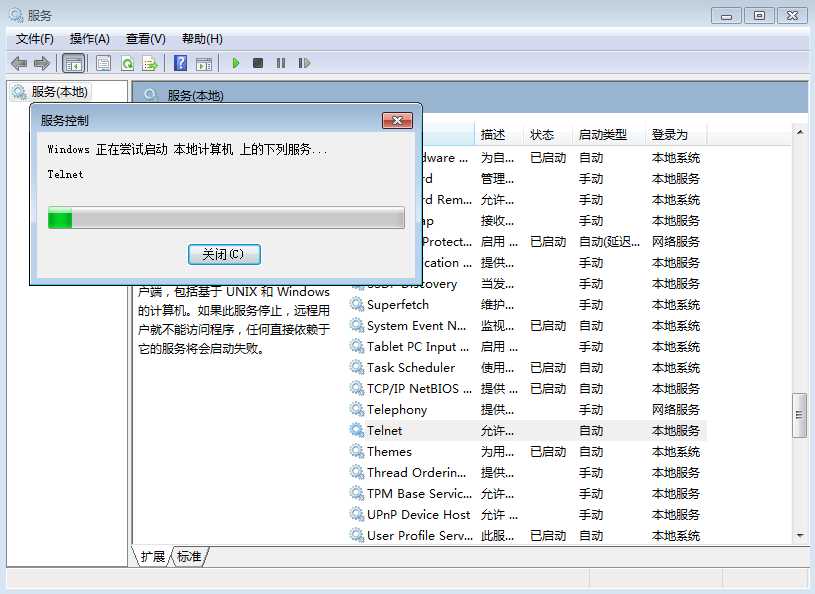This screenshot has width=815, height=594.
Task: Click the 服务(本地) header in right pane
Action: tap(195, 96)
